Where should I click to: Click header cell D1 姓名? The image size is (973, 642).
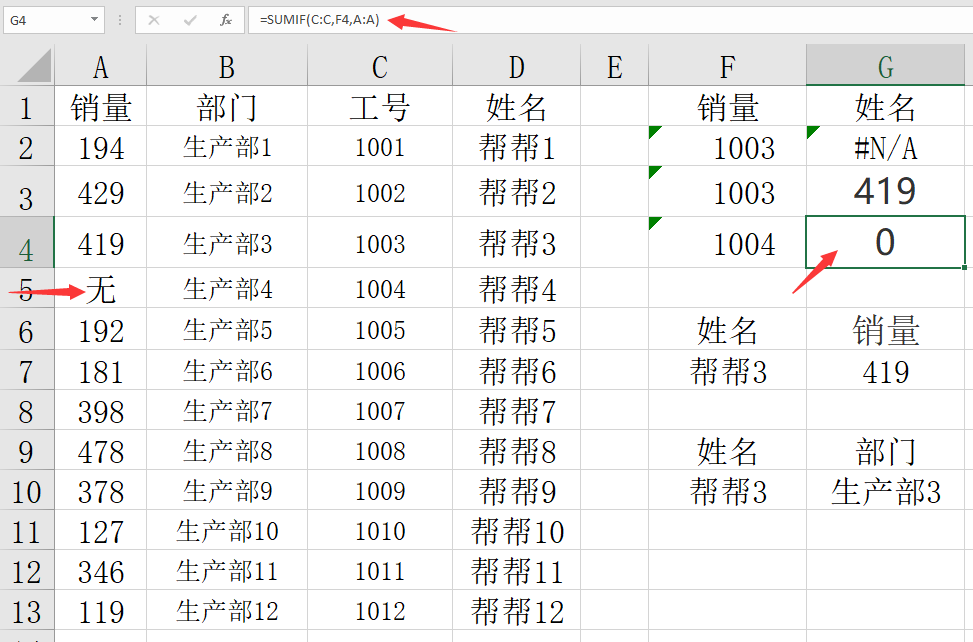(x=516, y=106)
